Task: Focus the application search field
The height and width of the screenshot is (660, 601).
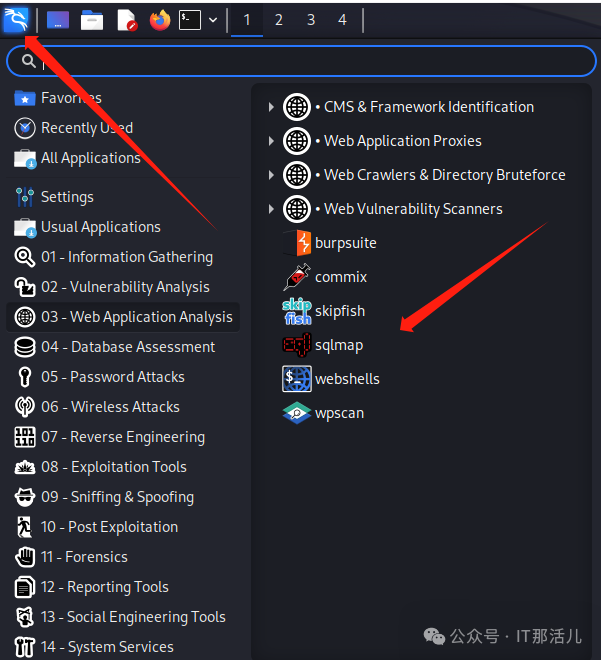Action: (301, 61)
